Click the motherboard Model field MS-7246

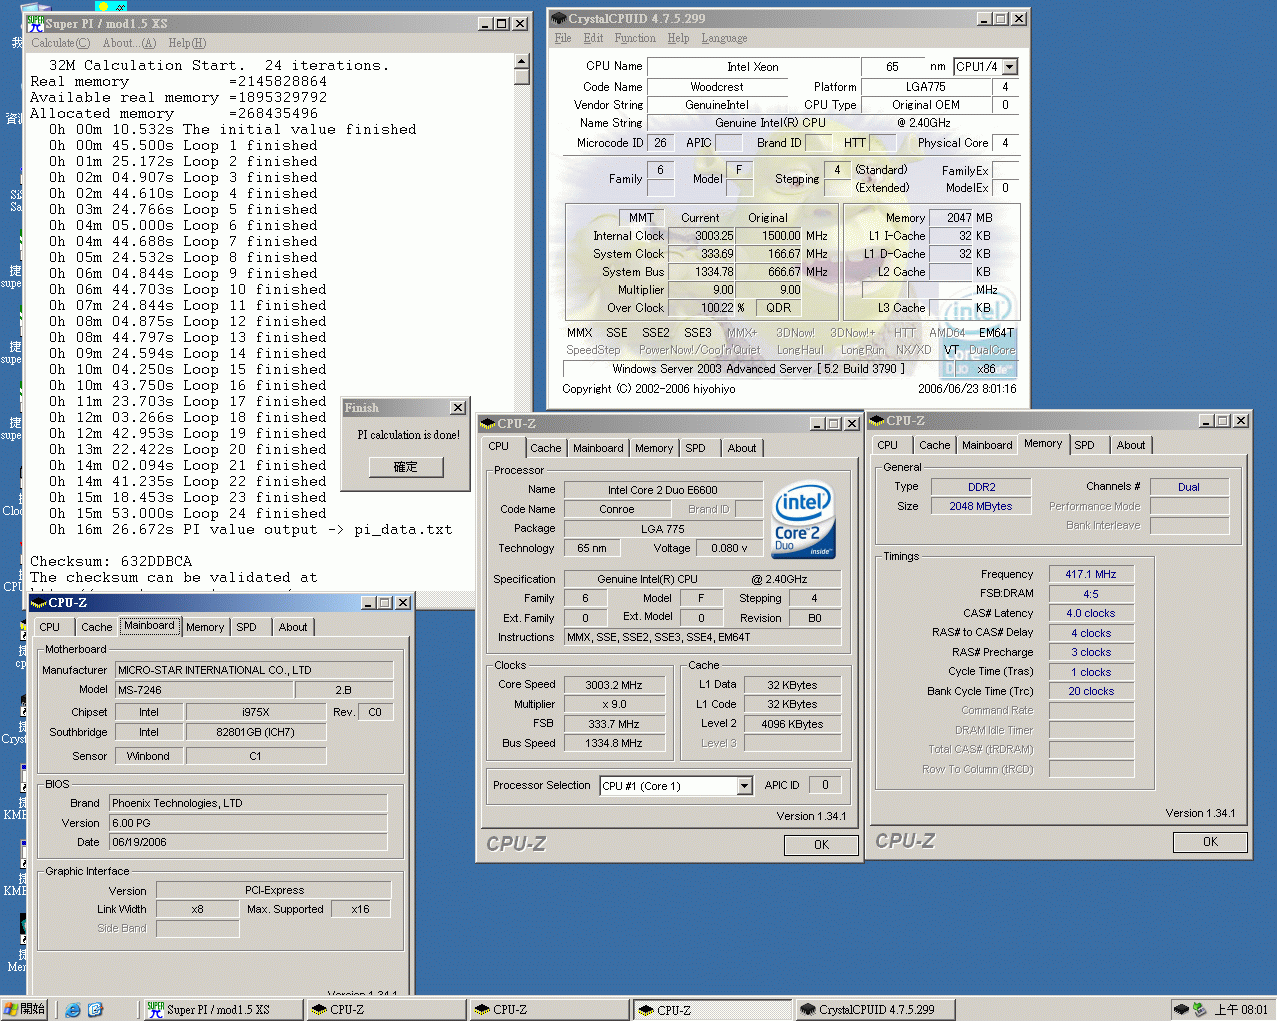pyautogui.click(x=204, y=690)
